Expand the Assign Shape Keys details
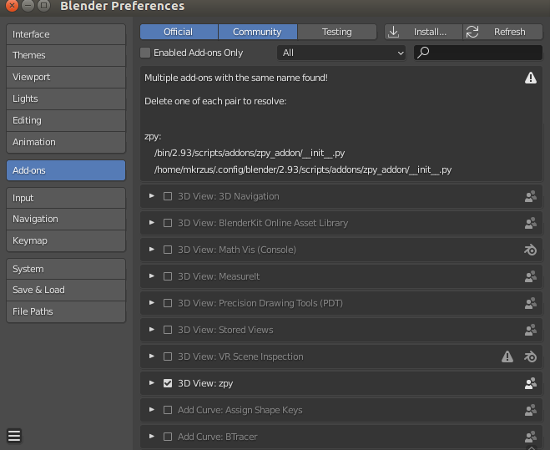Viewport: 550px width, 452px height. (x=152, y=410)
